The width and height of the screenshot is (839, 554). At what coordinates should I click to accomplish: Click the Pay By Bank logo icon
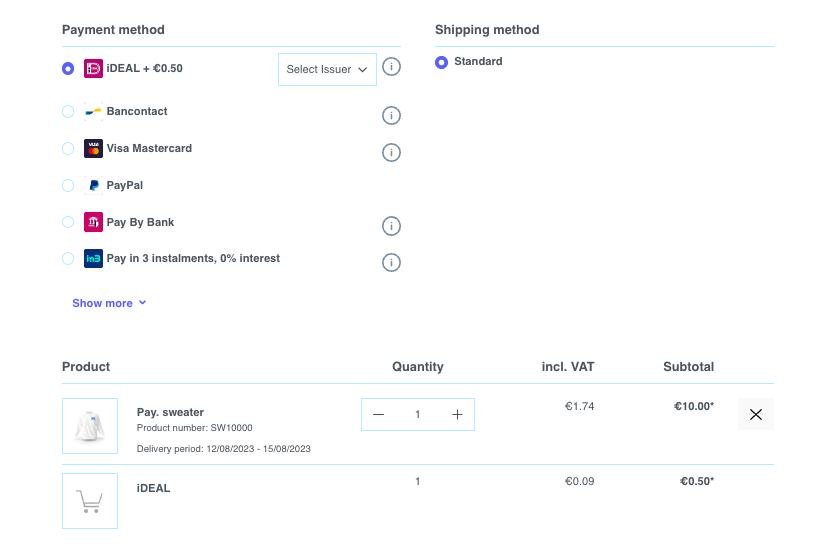pyautogui.click(x=93, y=222)
